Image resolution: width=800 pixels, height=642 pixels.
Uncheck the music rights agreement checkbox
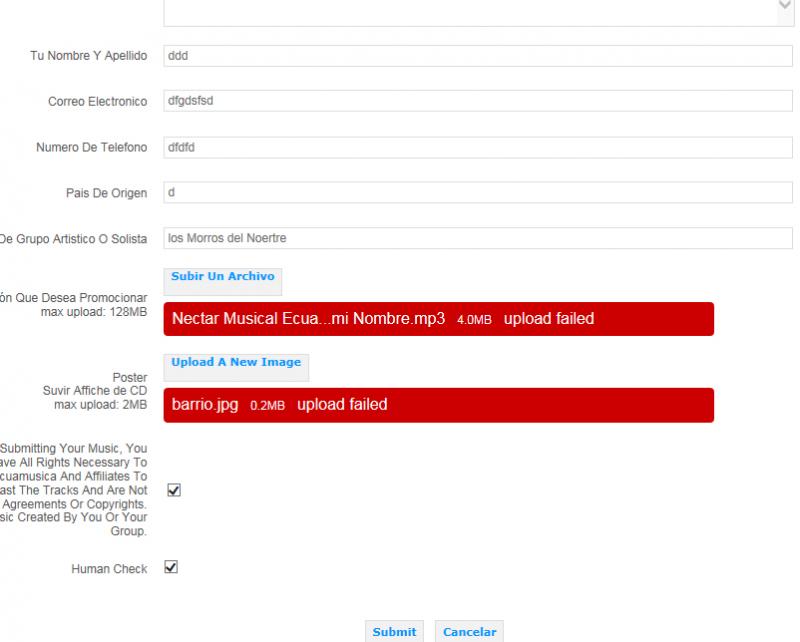coord(174,490)
